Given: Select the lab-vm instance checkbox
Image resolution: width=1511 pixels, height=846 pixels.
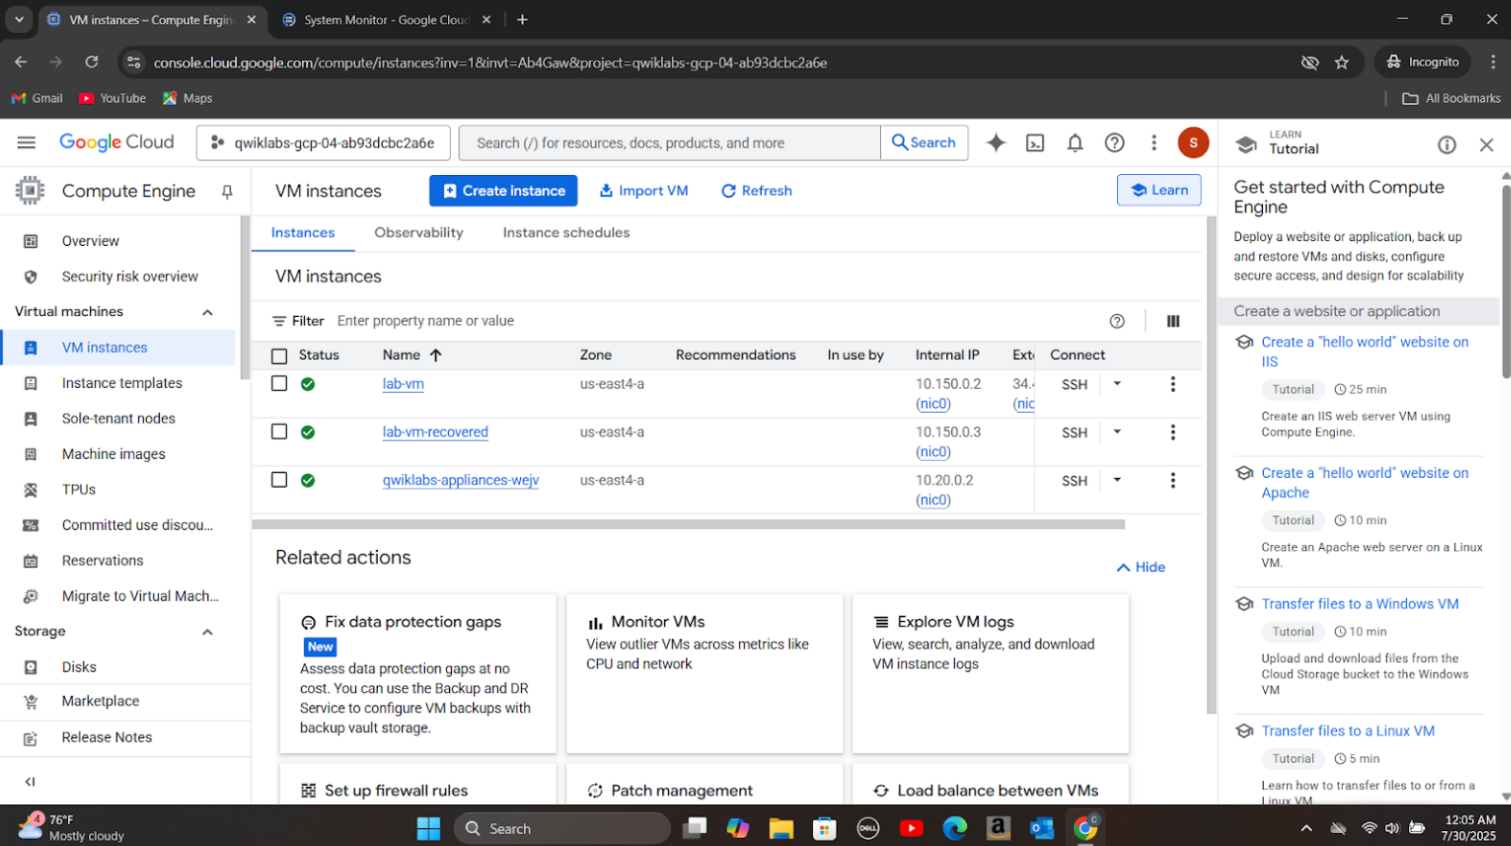Looking at the screenshot, I should click(x=279, y=384).
